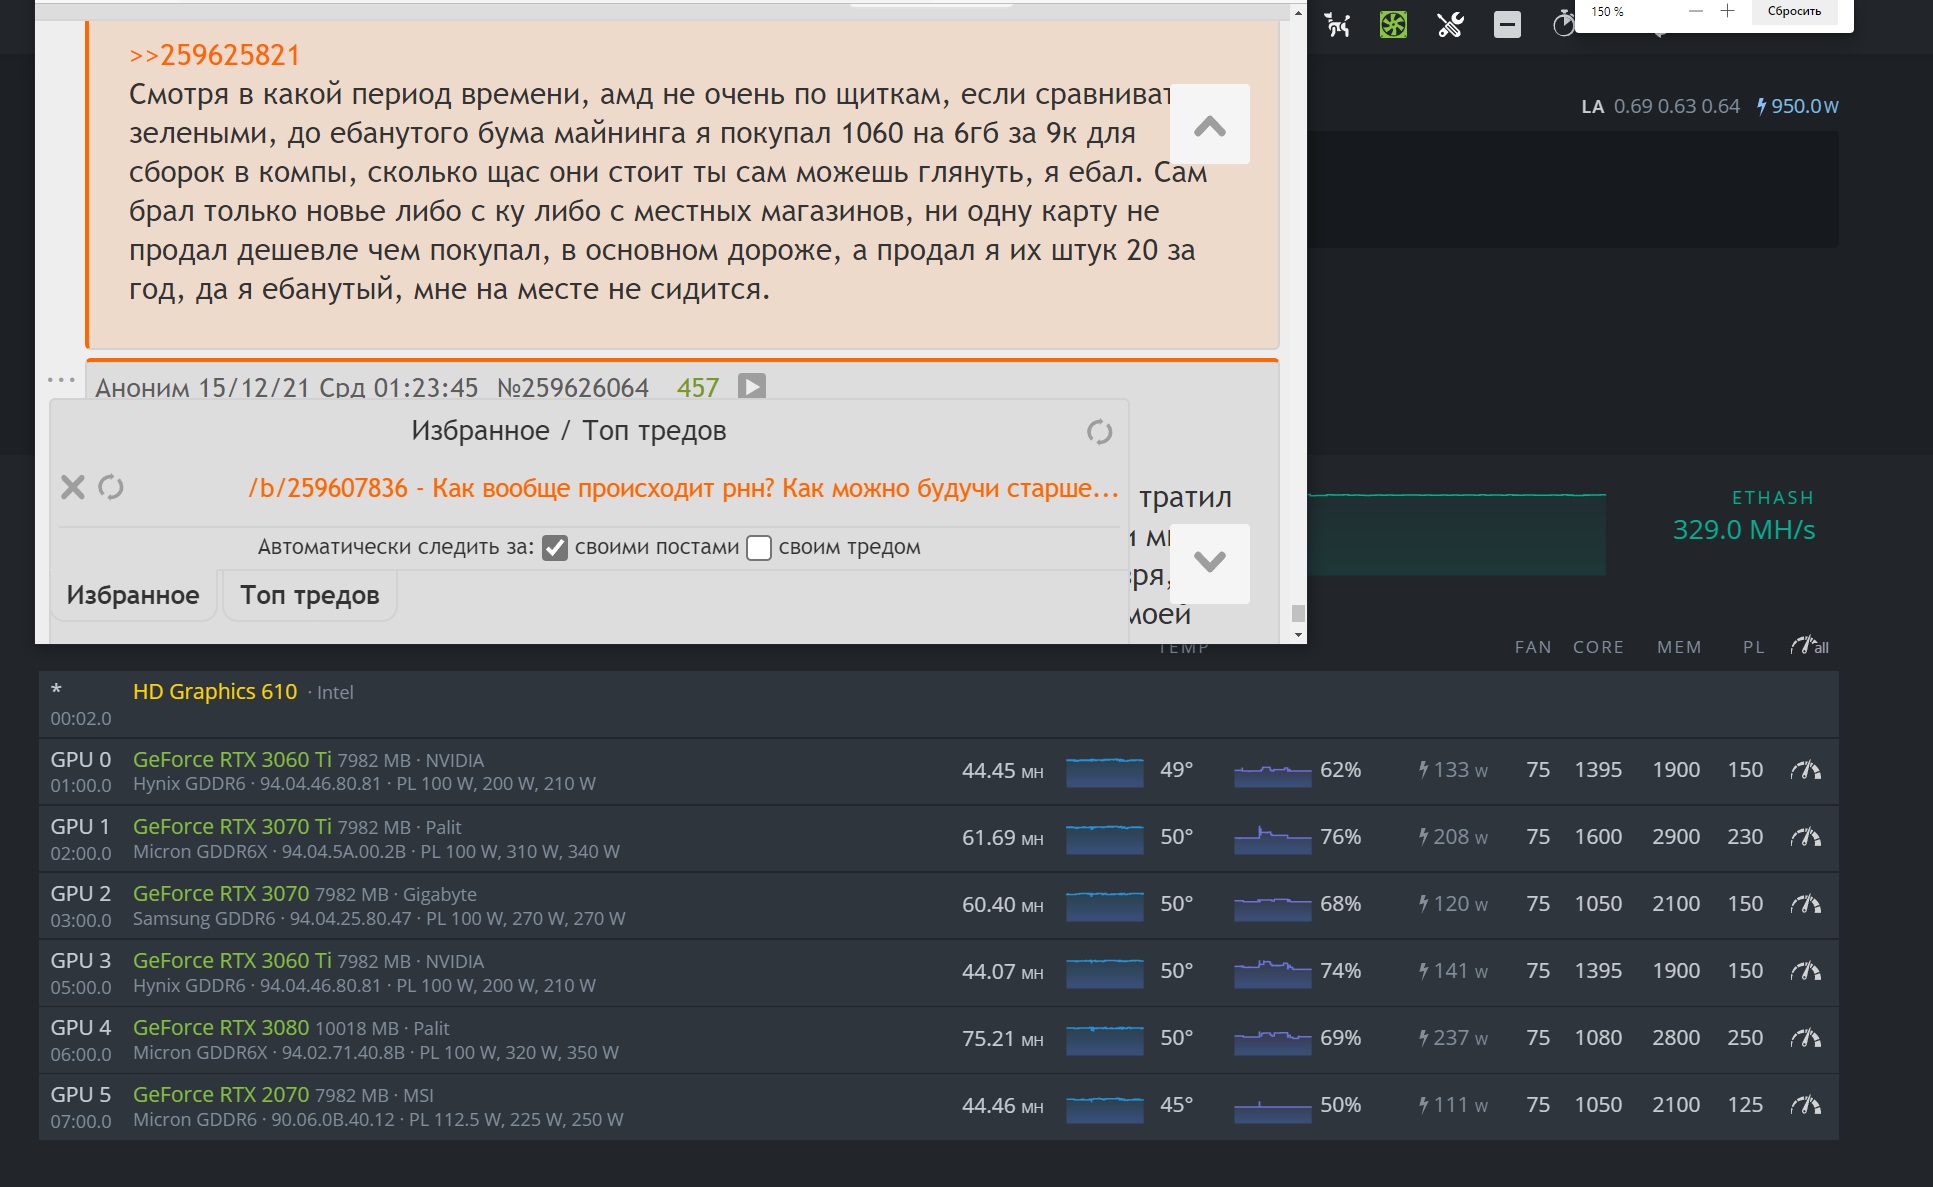Toggle the 'своими постами' checkbox
The width and height of the screenshot is (1933, 1187).
pyautogui.click(x=555, y=548)
